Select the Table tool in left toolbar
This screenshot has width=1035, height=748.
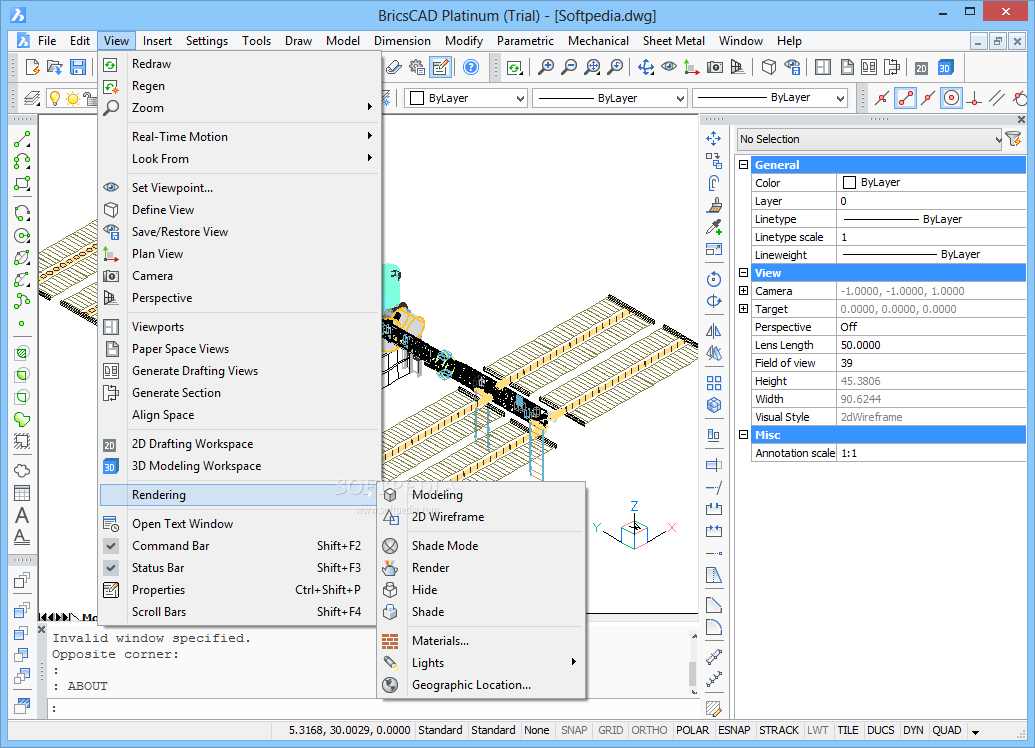[x=22, y=493]
